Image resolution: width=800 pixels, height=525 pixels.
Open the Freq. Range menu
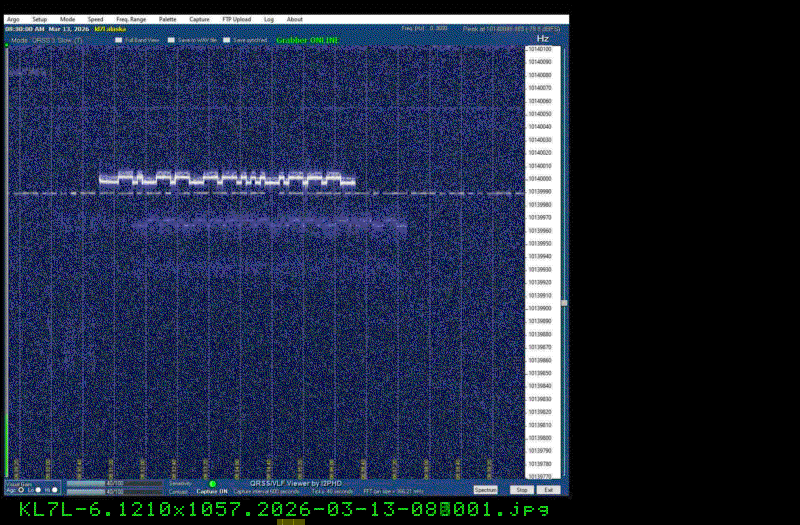130,19
